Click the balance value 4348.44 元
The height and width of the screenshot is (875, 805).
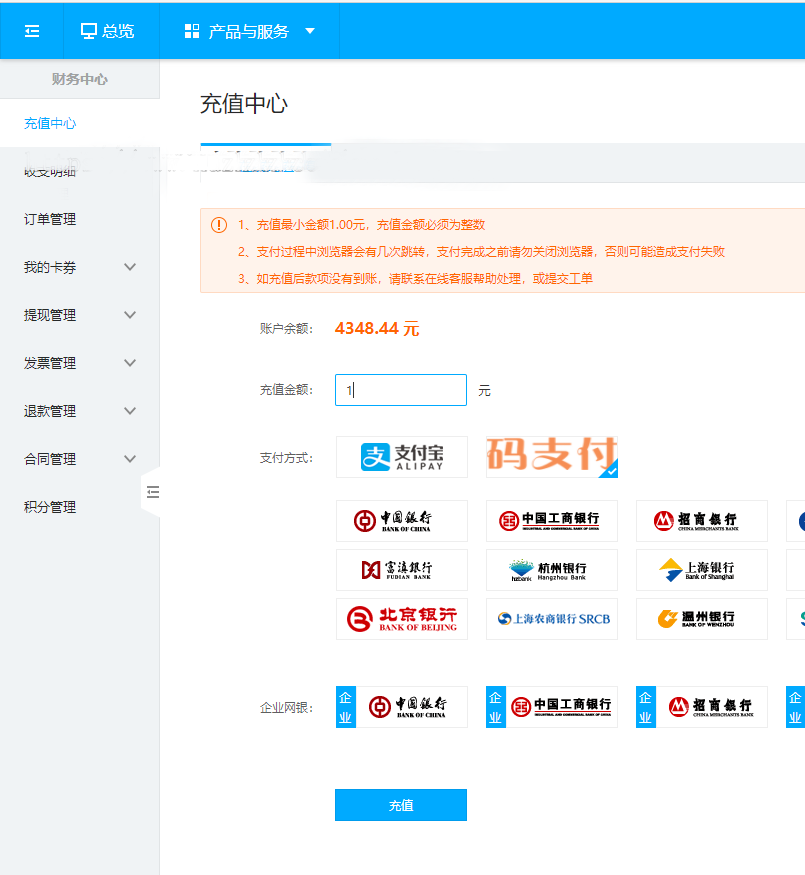(x=377, y=329)
